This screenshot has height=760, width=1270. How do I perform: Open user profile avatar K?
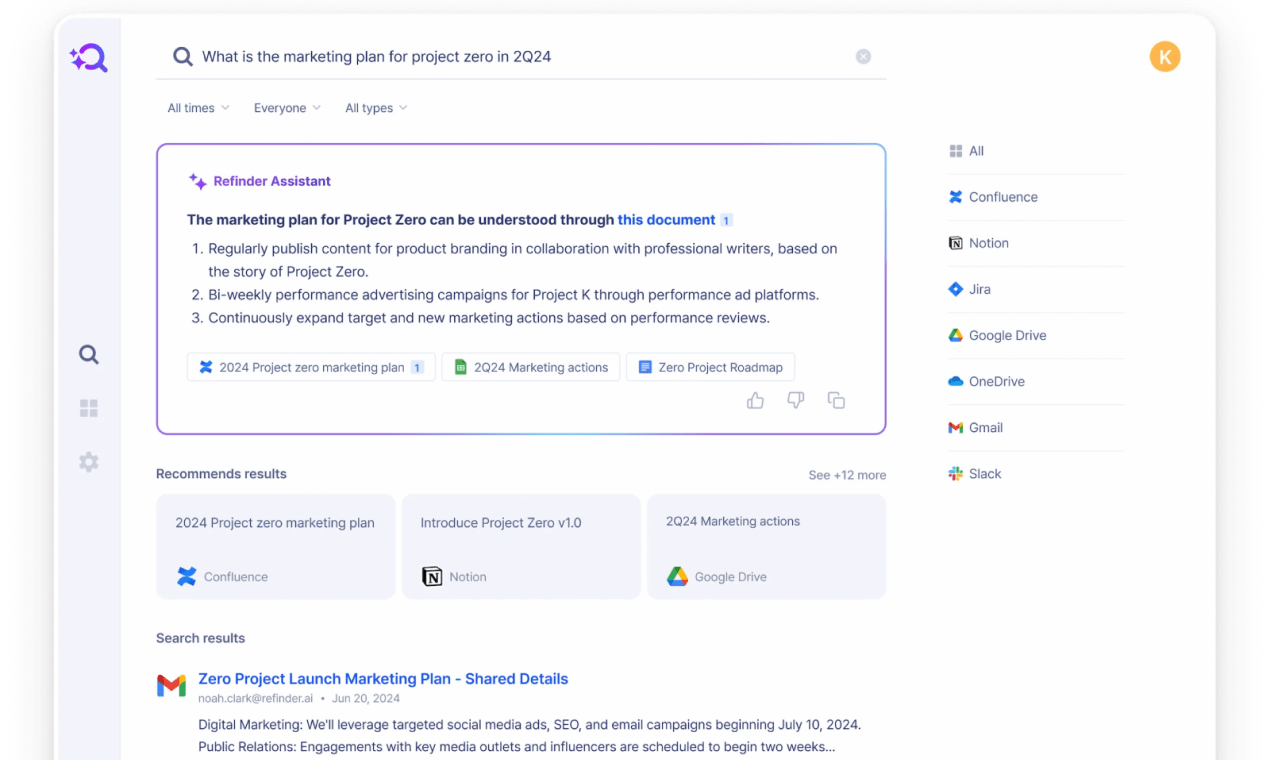(1165, 57)
